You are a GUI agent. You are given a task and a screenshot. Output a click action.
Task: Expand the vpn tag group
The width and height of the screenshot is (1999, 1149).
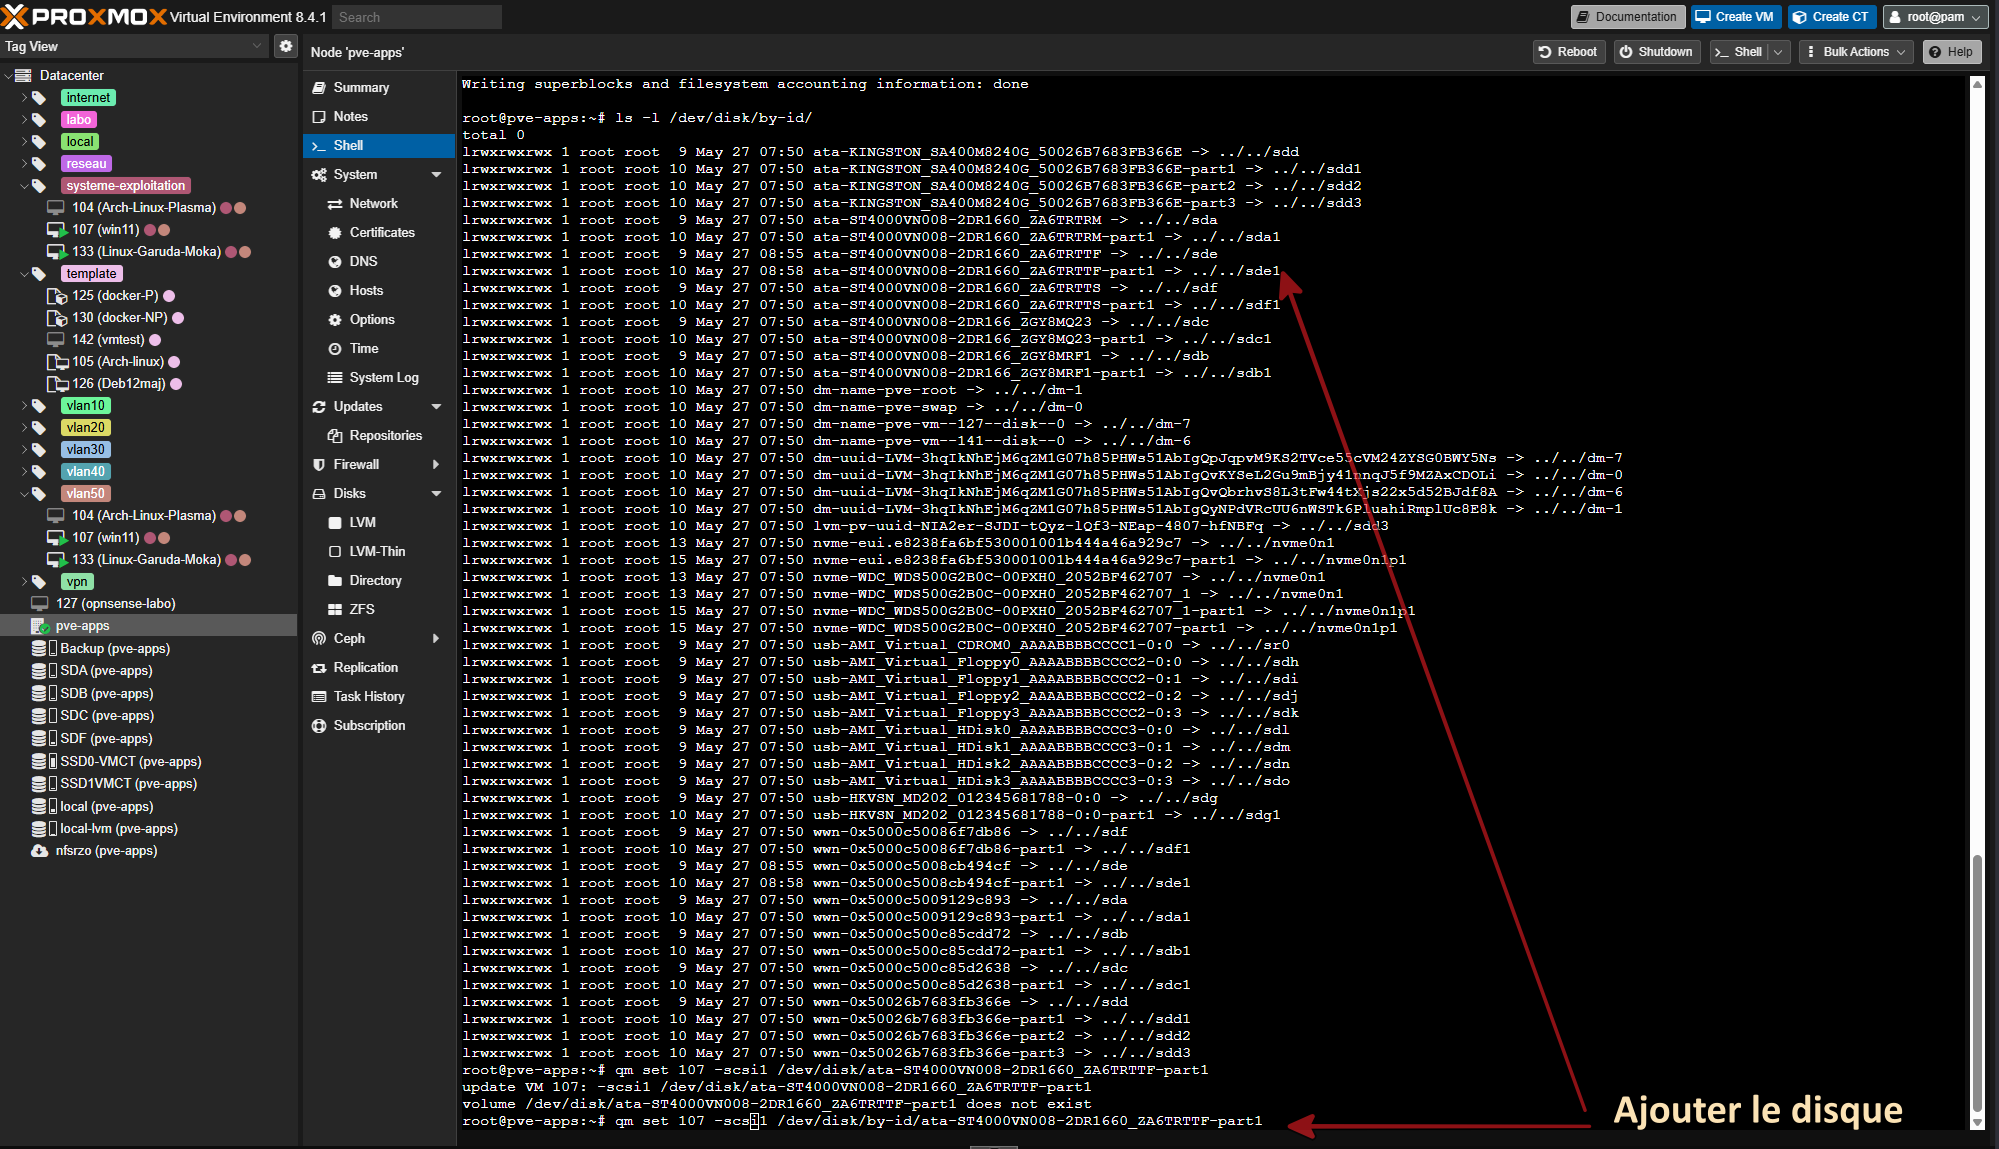point(24,582)
